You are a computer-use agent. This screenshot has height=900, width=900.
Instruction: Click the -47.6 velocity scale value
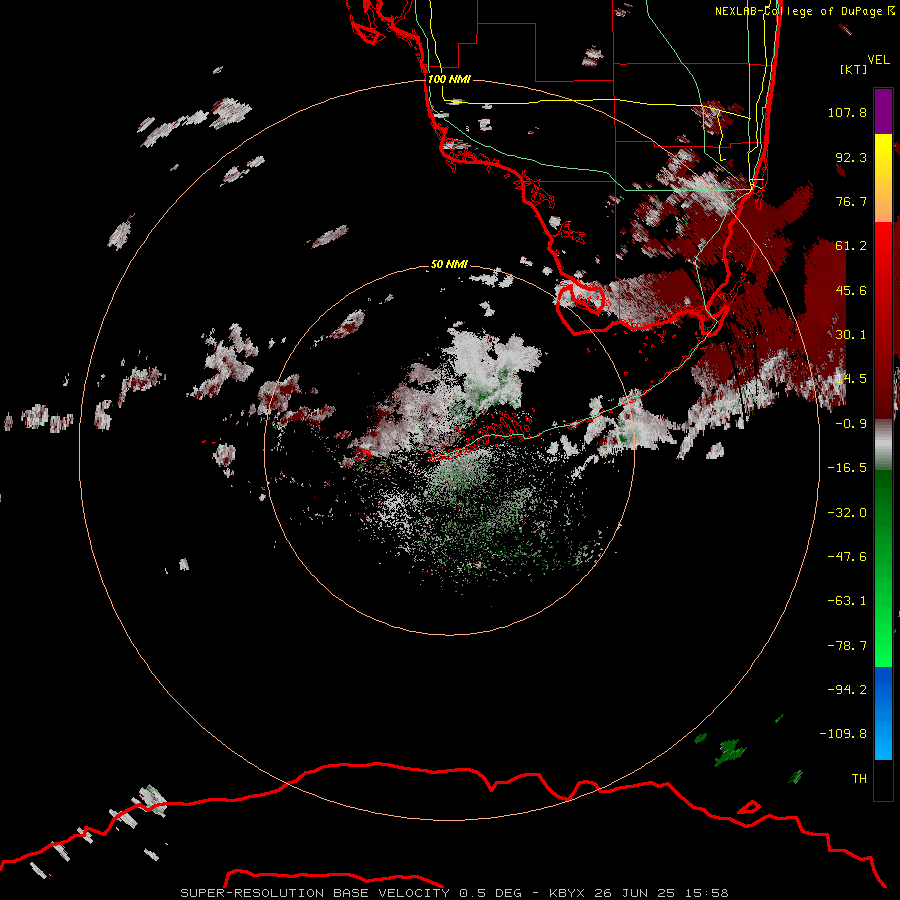tap(847, 557)
